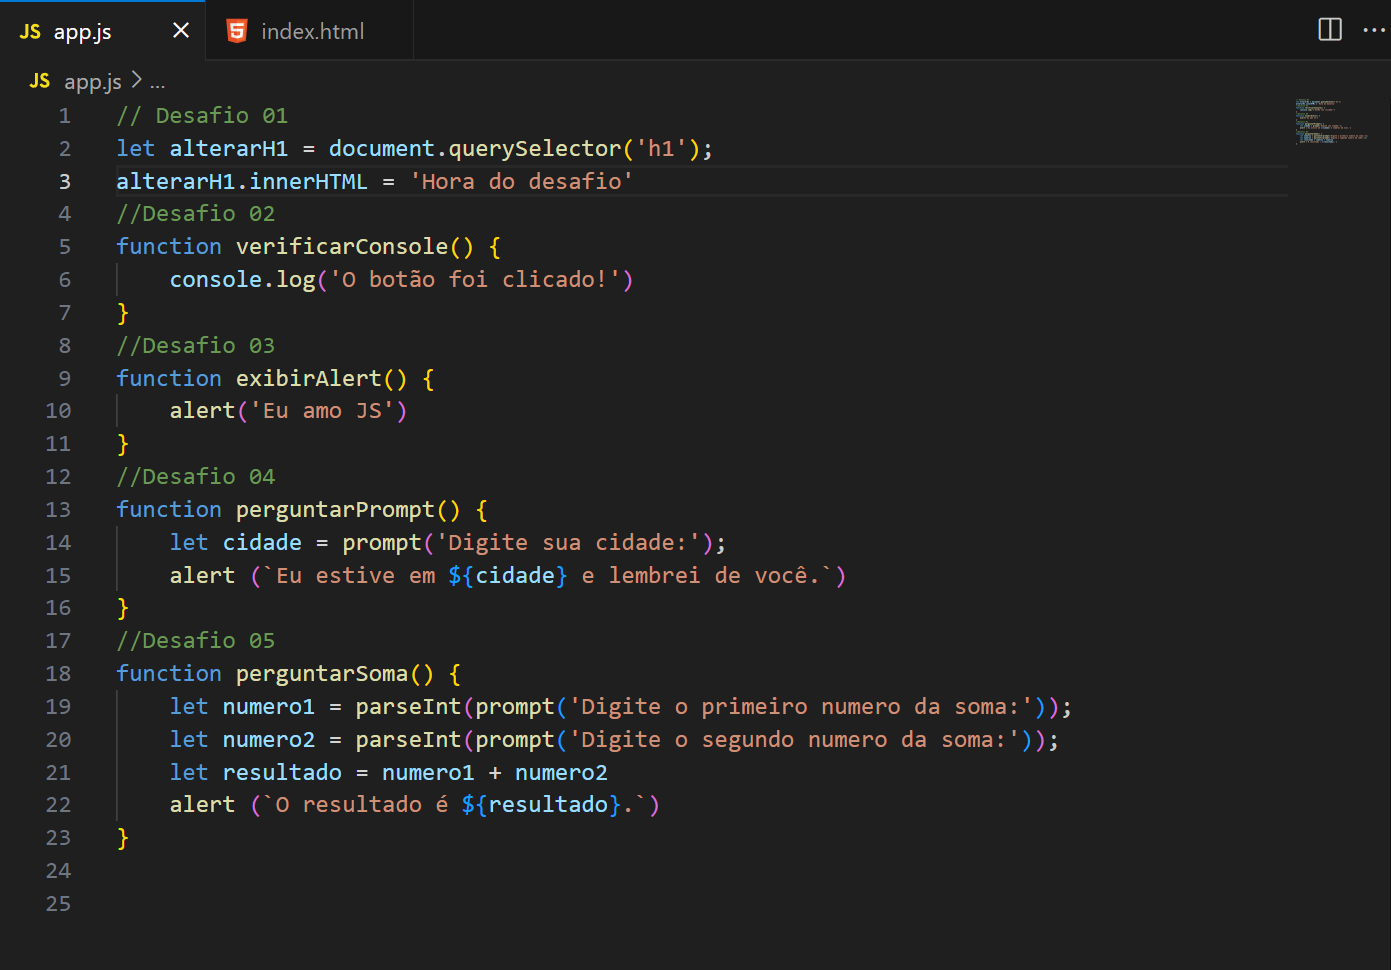Click '${cidade}' template expression on line 15
Viewport: 1391px width, 970px height.
coord(508,576)
